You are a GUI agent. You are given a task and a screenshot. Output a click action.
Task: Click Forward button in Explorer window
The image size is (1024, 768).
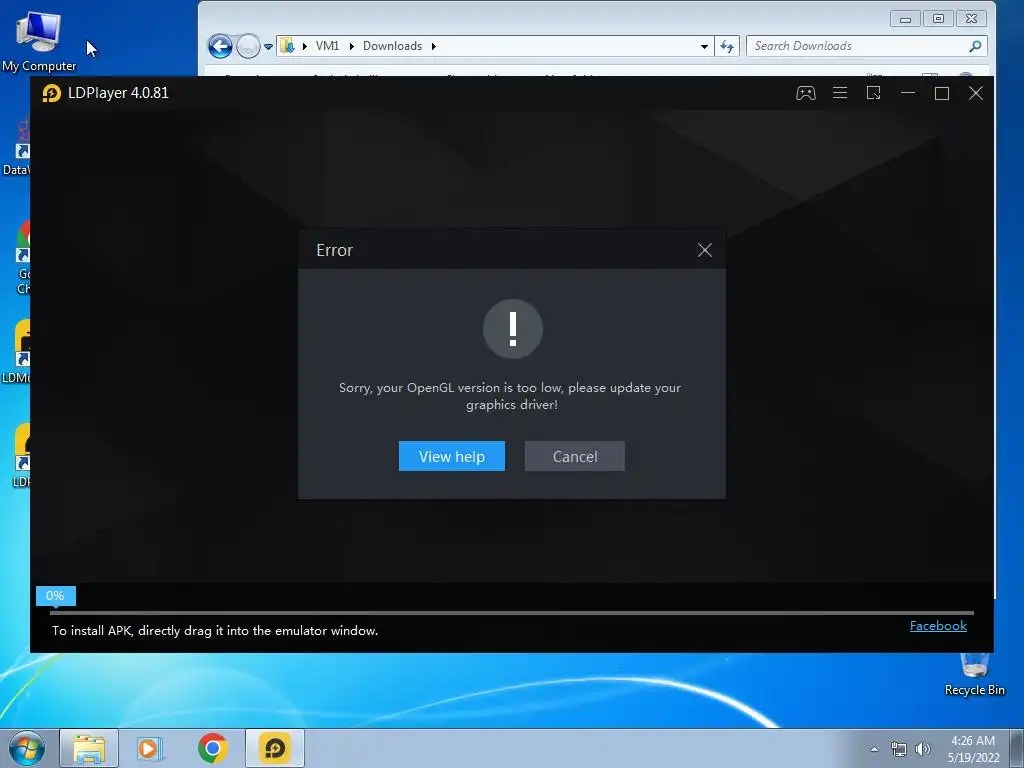point(248,46)
